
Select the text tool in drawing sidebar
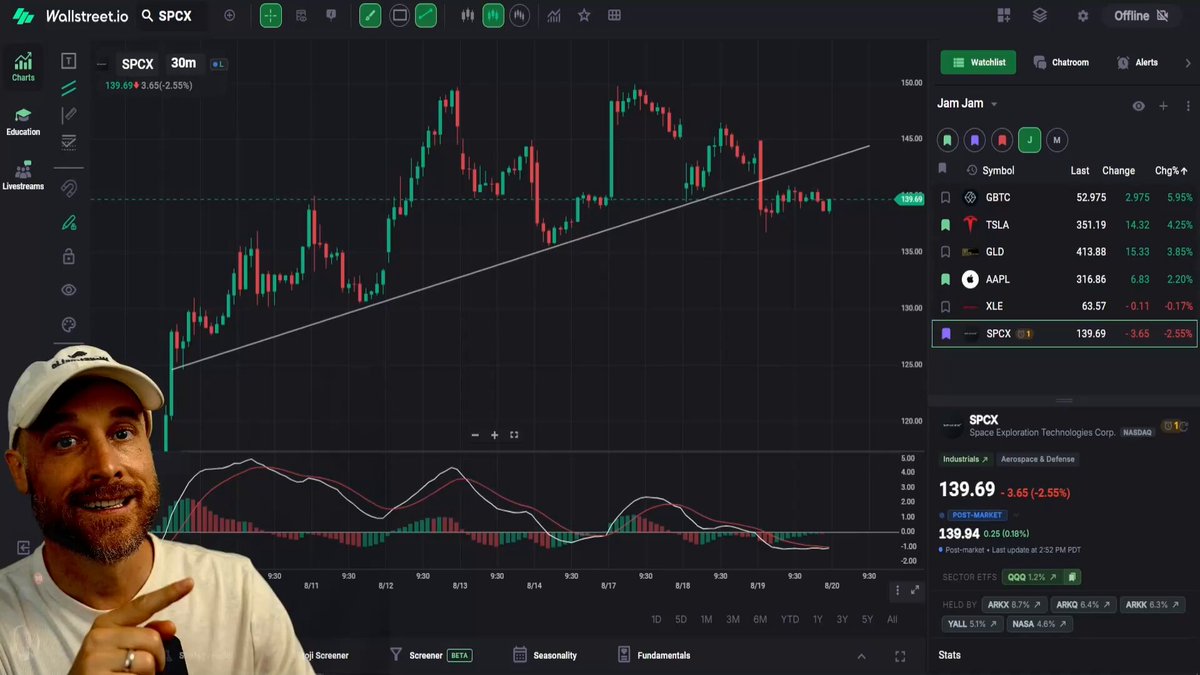coord(68,61)
